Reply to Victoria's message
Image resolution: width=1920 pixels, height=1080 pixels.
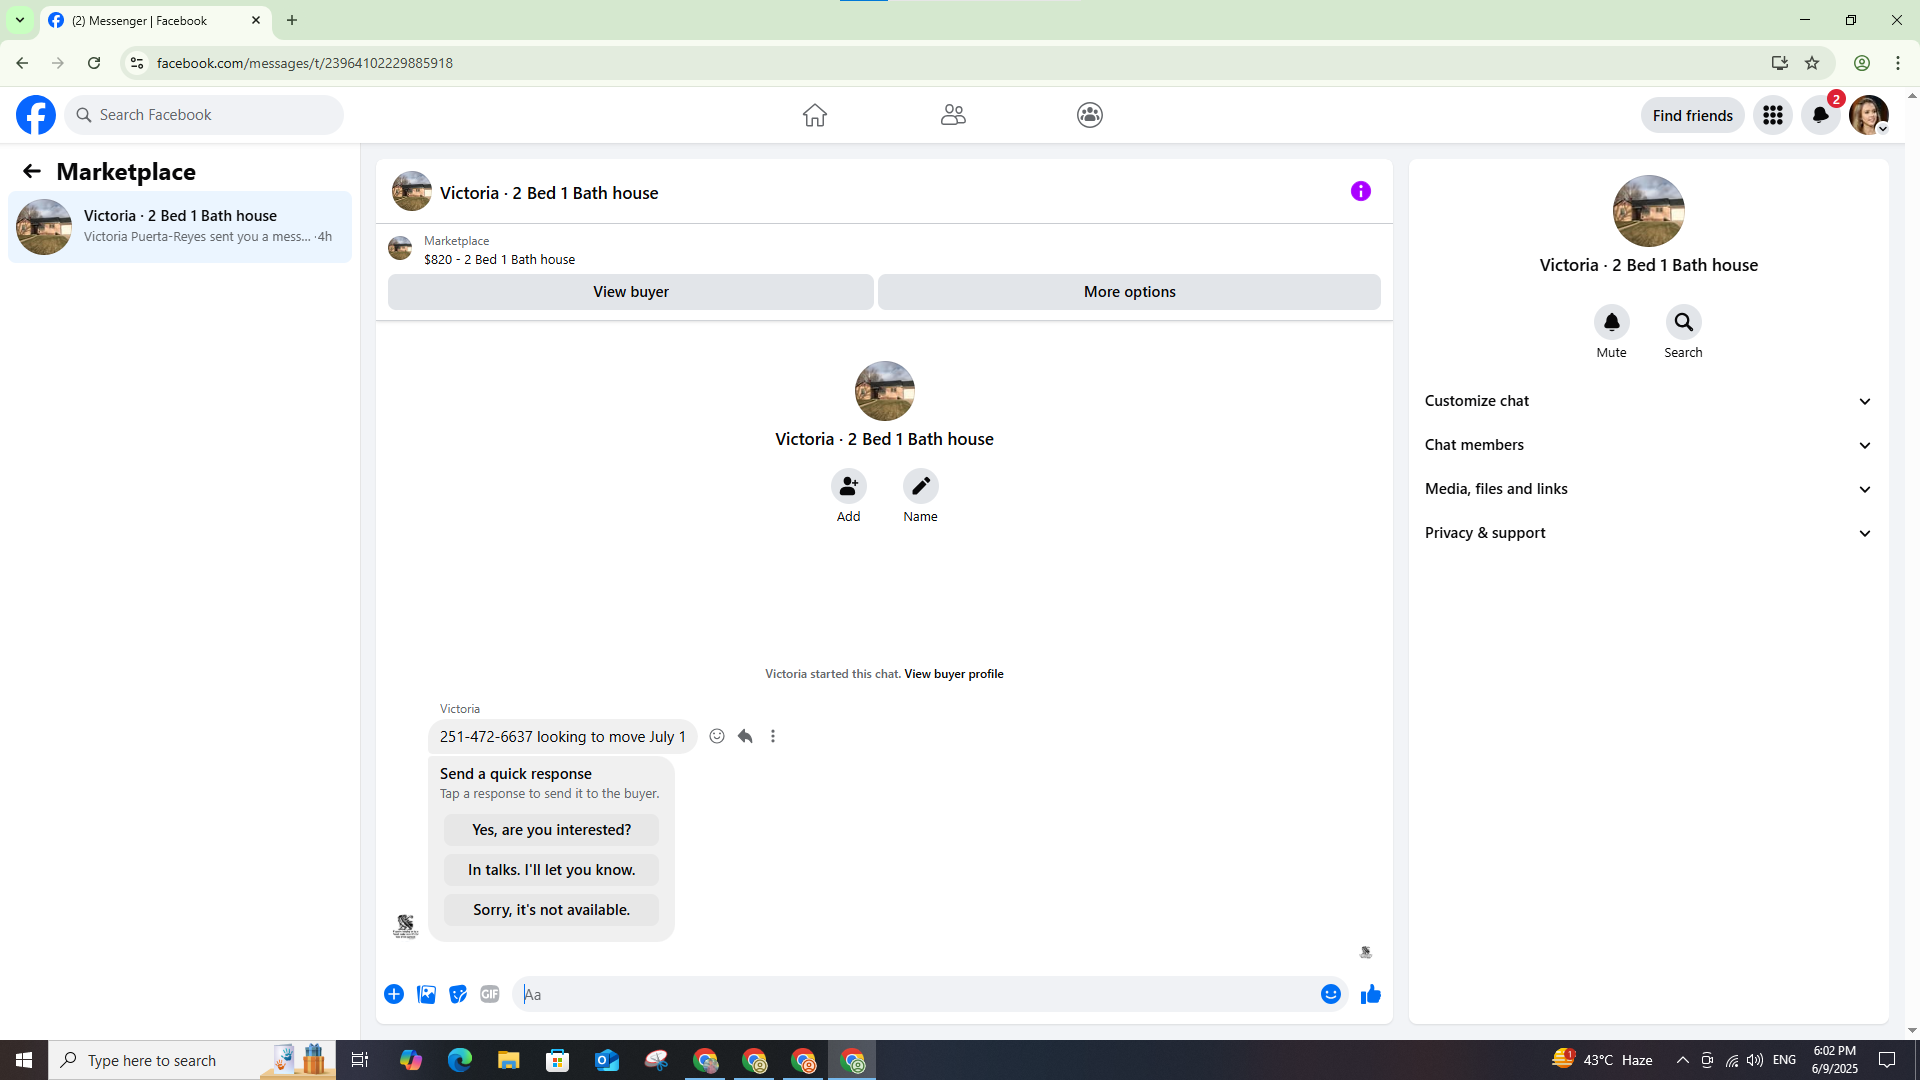745,736
